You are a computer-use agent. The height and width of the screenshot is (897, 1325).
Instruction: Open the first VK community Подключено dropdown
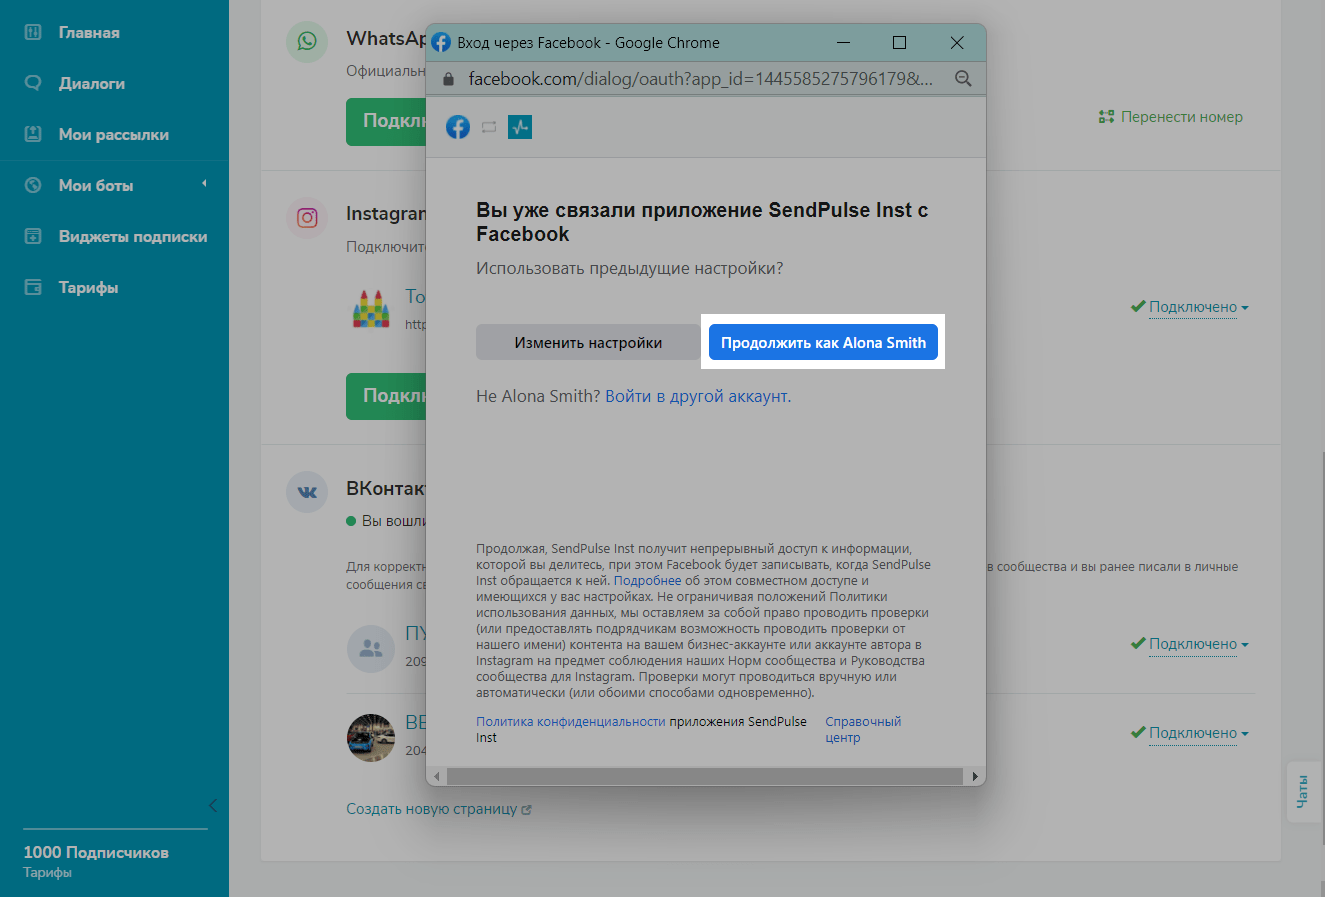1190,644
